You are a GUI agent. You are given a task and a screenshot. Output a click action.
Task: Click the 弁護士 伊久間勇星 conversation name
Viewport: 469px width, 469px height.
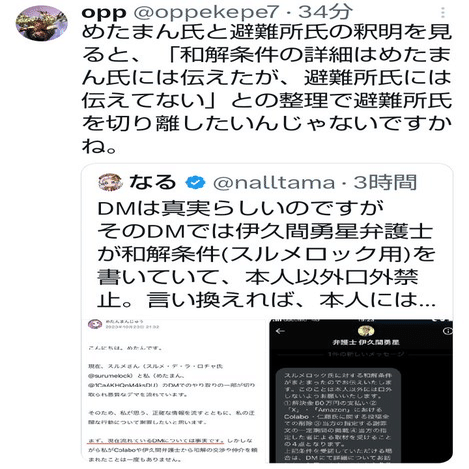click(x=366, y=342)
